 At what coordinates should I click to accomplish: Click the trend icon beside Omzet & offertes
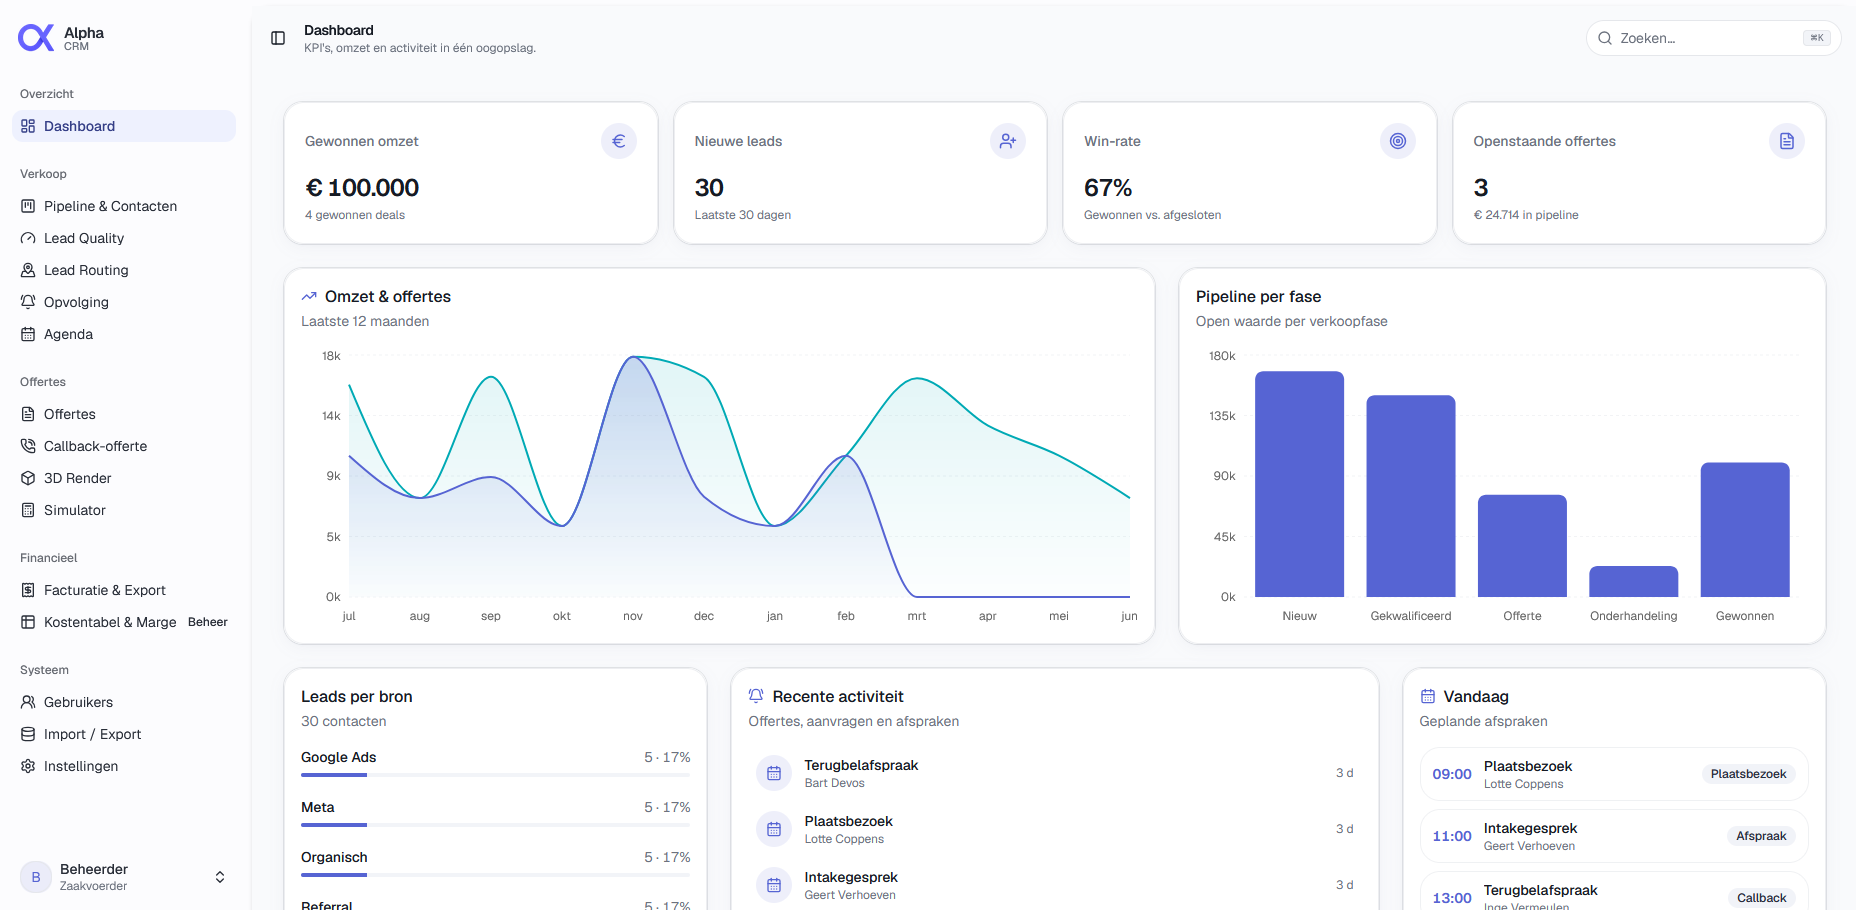309,297
